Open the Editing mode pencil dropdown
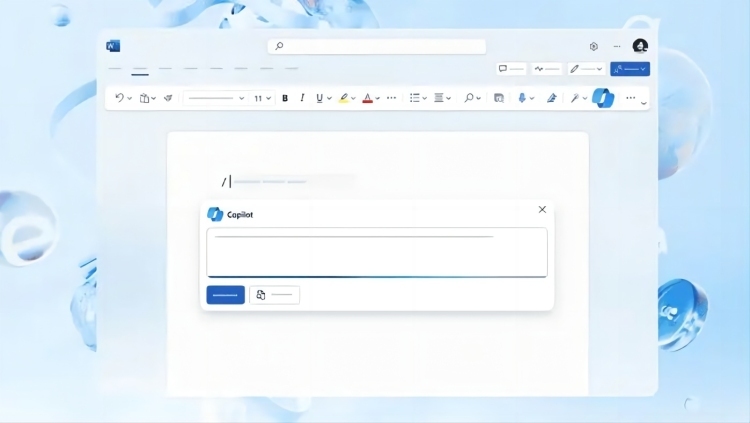 click(586, 69)
